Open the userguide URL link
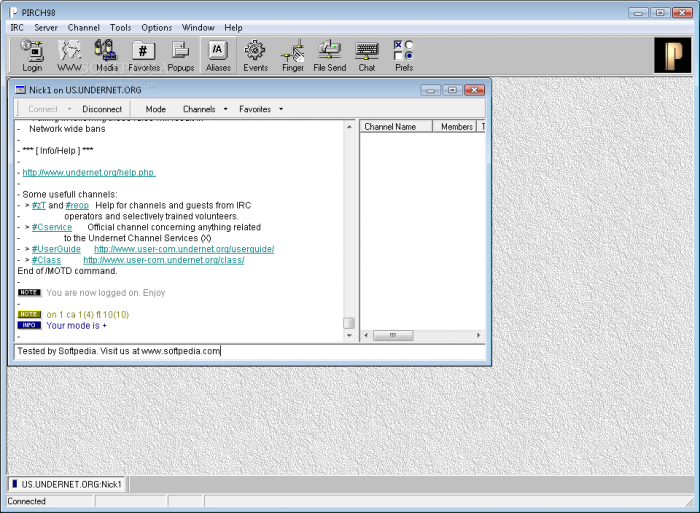This screenshot has width=700, height=513. click(x=184, y=249)
